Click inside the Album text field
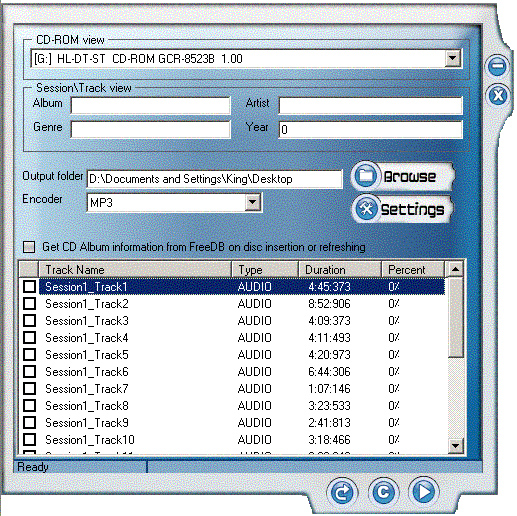Screen dimensions: 517x516 [x=150, y=106]
